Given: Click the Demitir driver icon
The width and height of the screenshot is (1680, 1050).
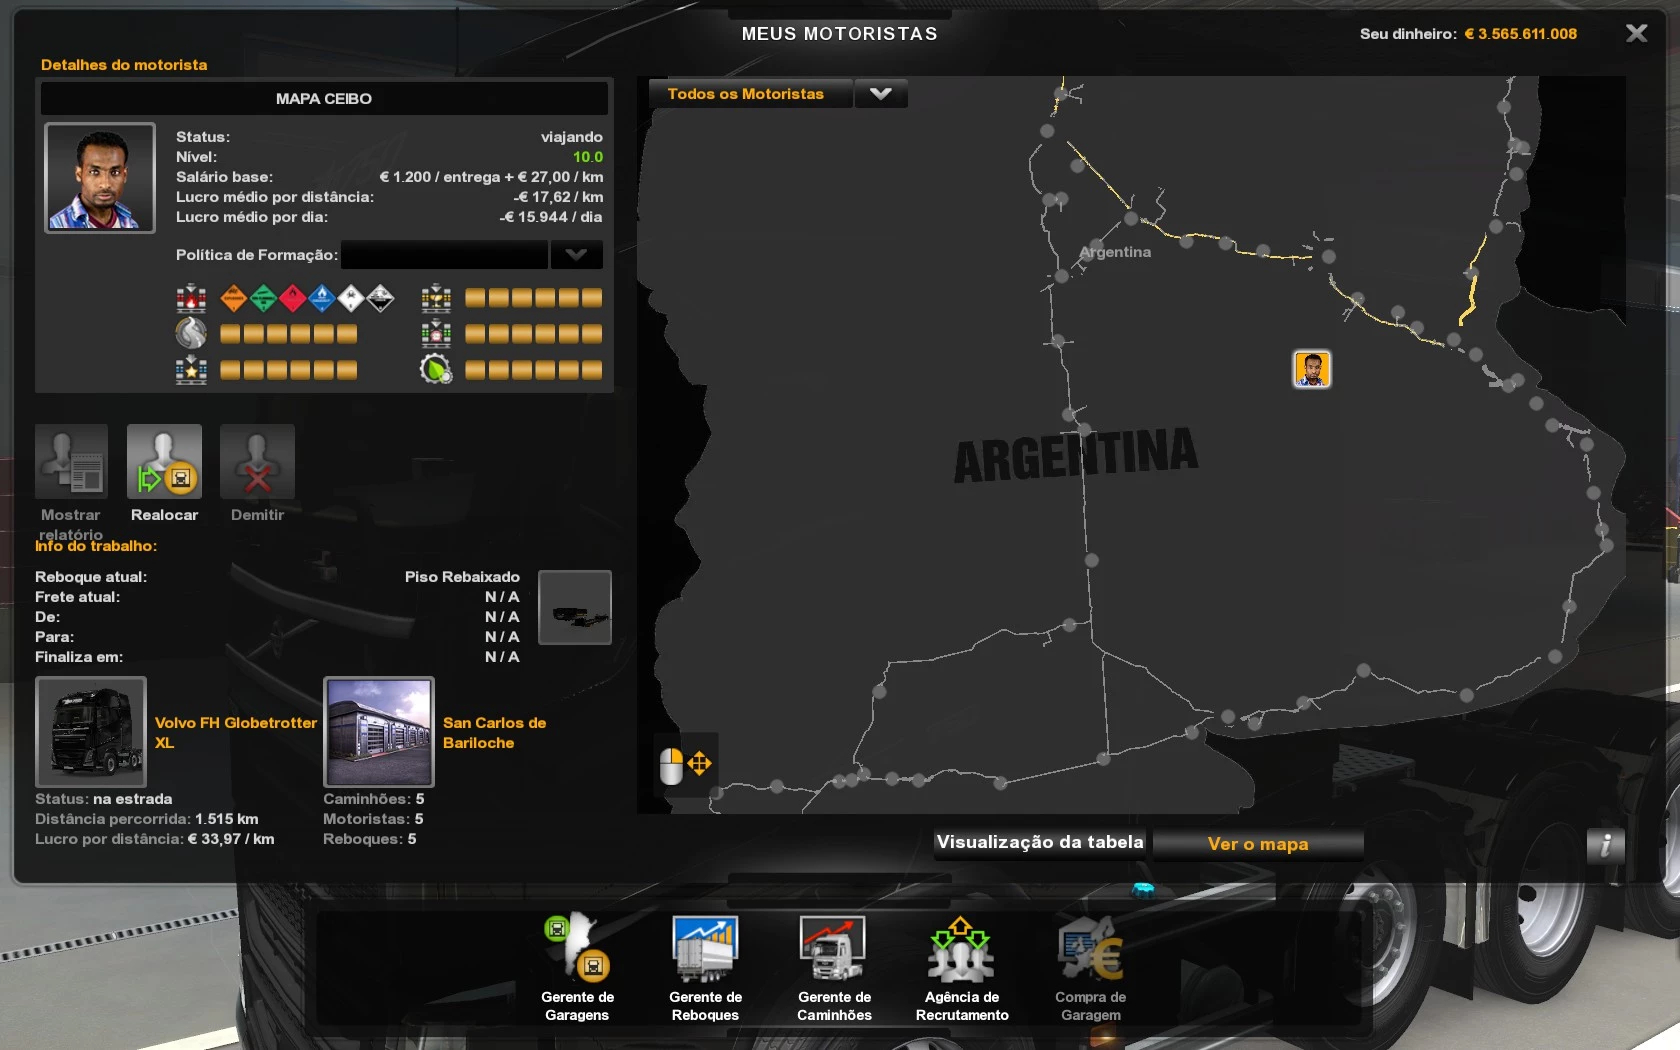Looking at the screenshot, I should pyautogui.click(x=257, y=462).
